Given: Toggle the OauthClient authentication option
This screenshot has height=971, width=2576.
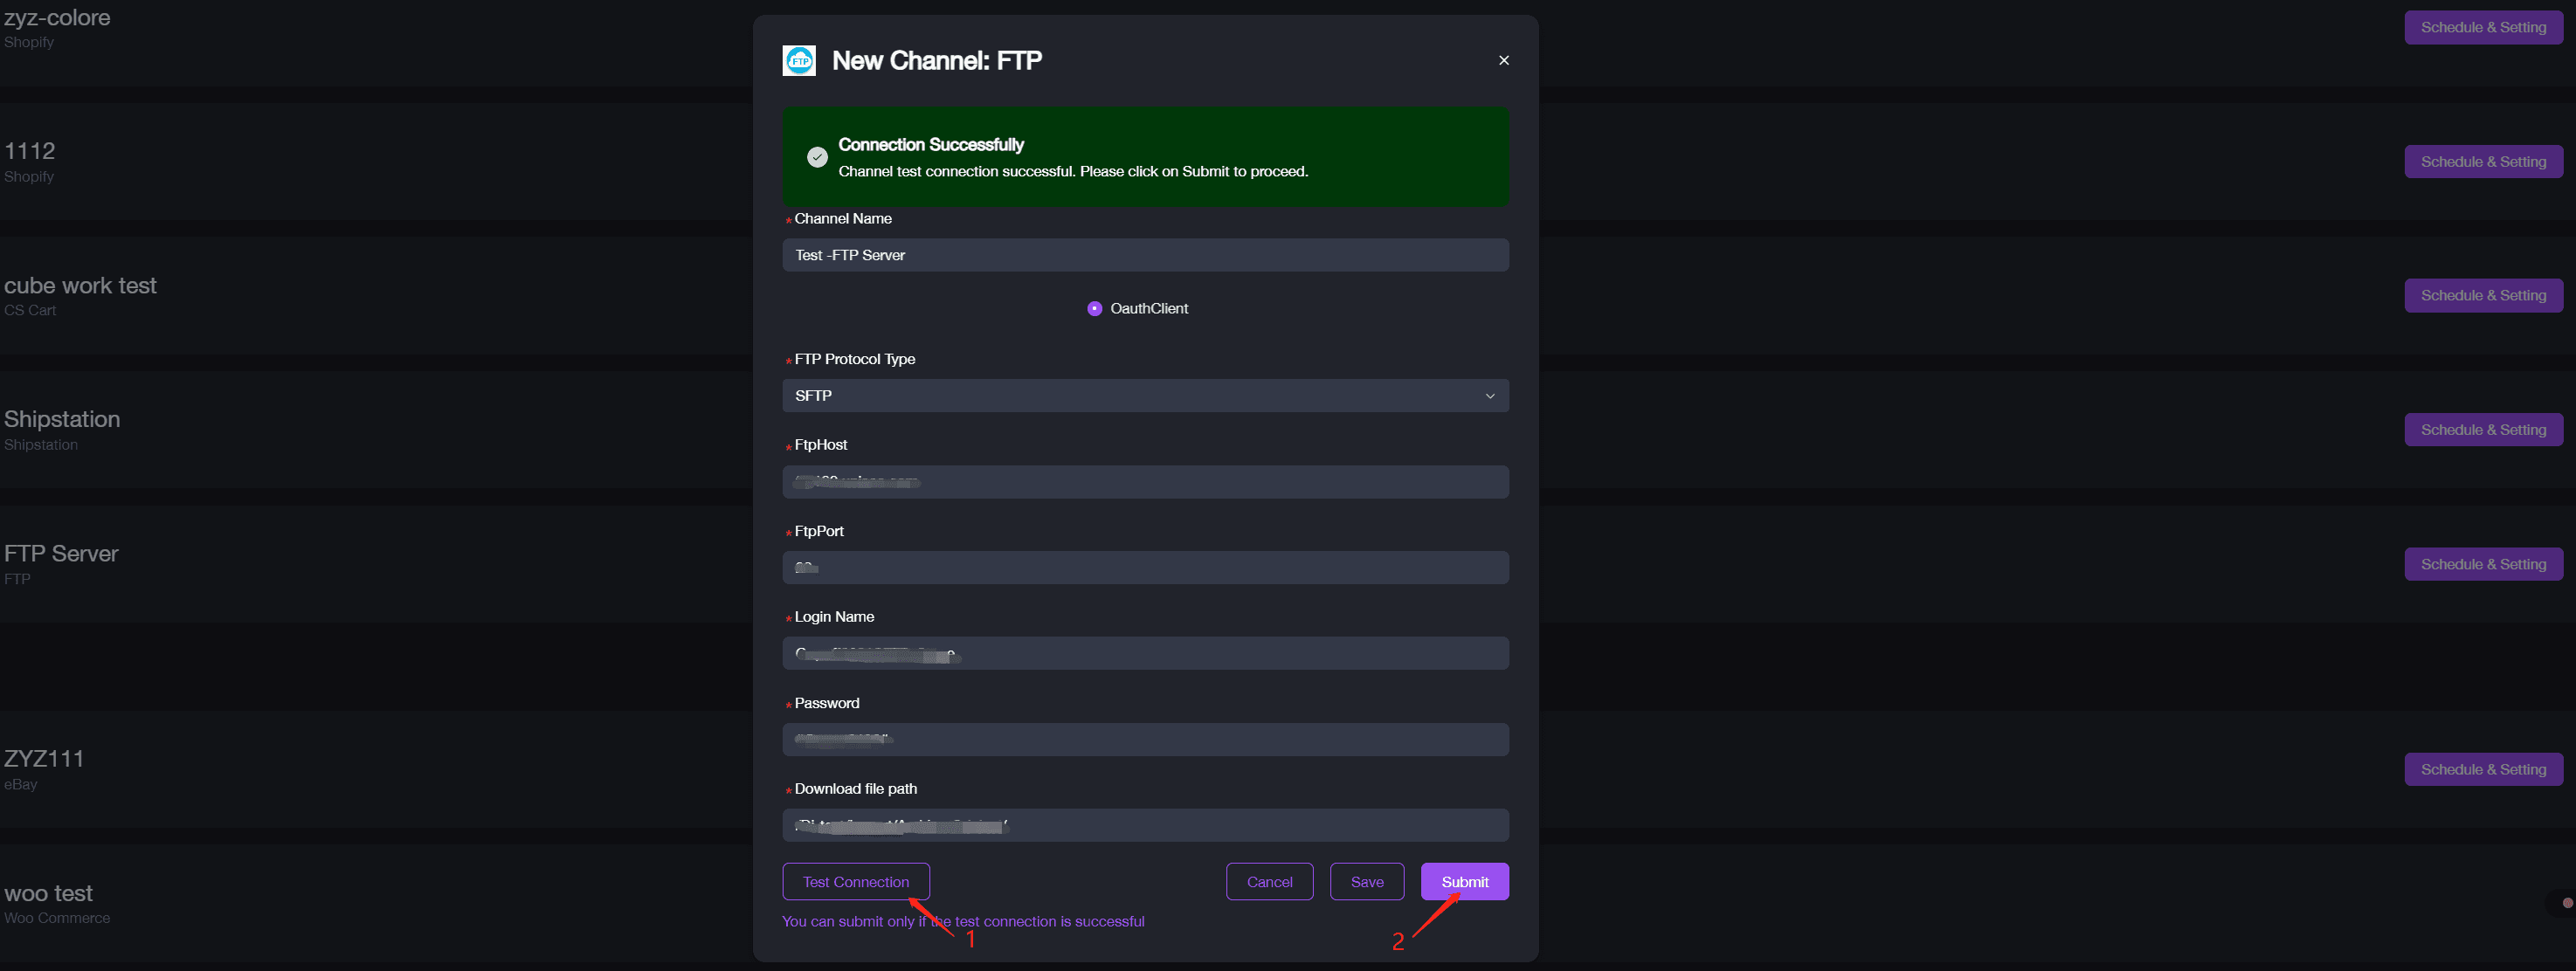Looking at the screenshot, I should click(x=1095, y=307).
